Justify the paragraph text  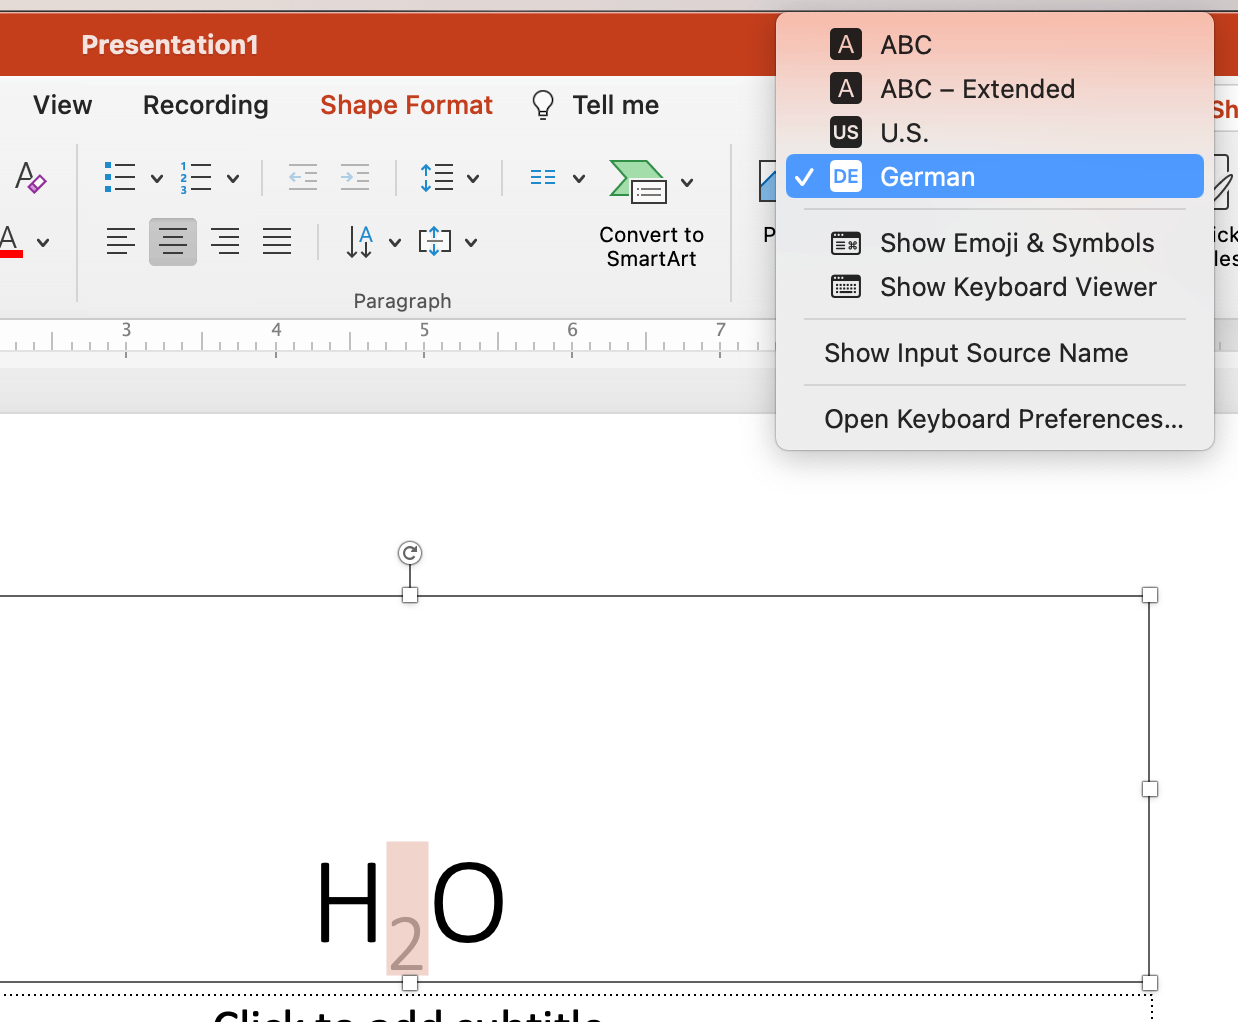click(277, 241)
